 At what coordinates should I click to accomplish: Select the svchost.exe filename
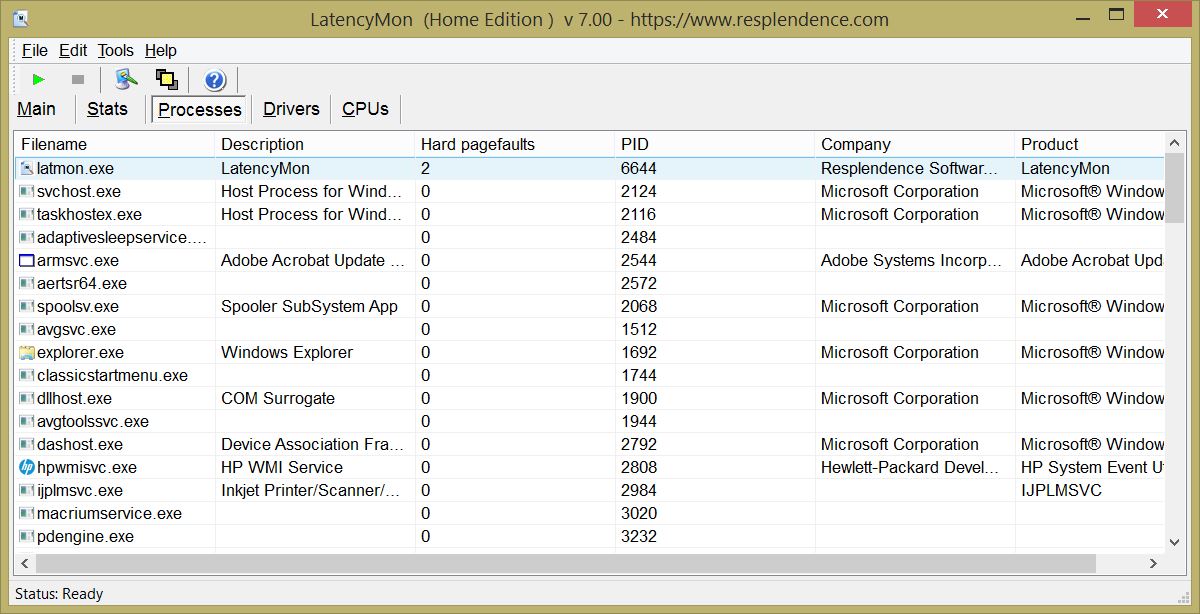79,192
